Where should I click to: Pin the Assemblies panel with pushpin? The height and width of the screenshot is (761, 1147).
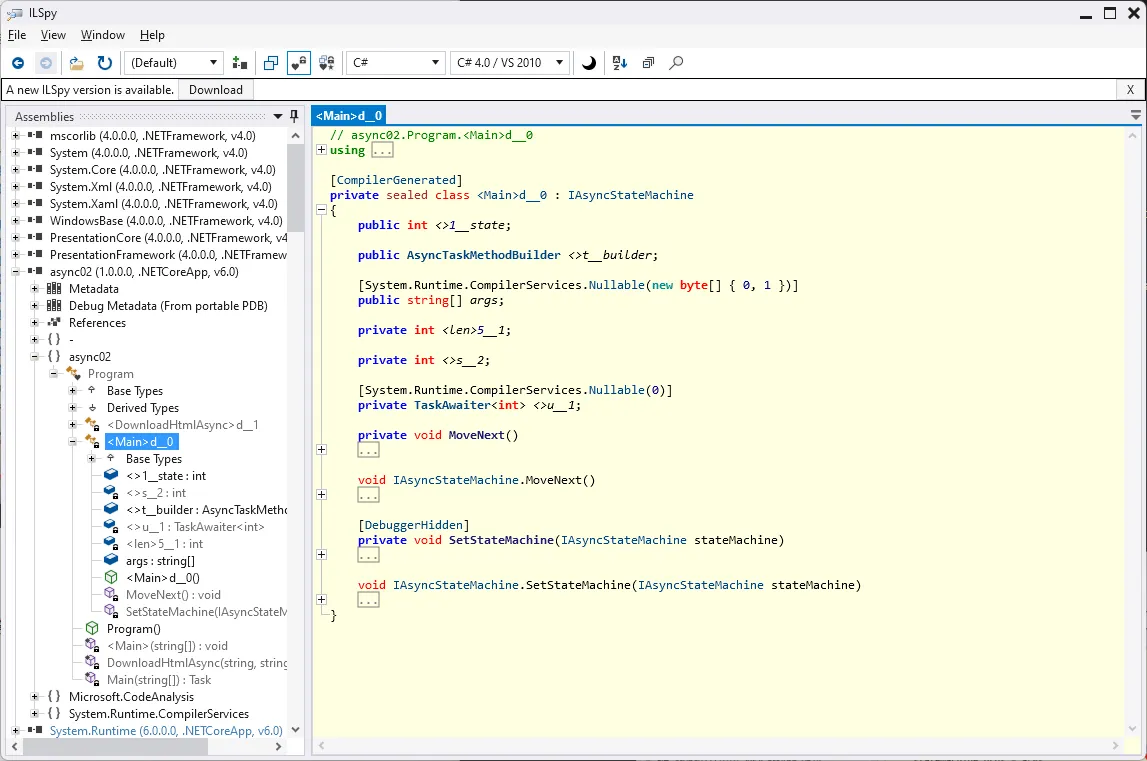tap(294, 116)
